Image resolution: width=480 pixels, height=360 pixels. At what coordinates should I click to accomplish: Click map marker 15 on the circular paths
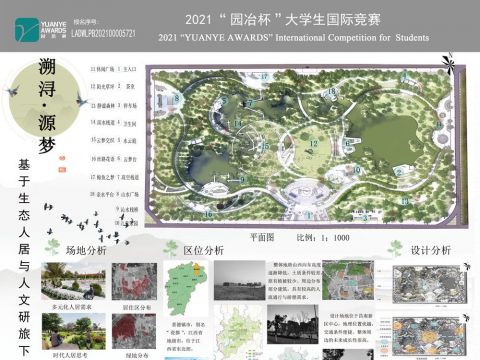click(265, 146)
